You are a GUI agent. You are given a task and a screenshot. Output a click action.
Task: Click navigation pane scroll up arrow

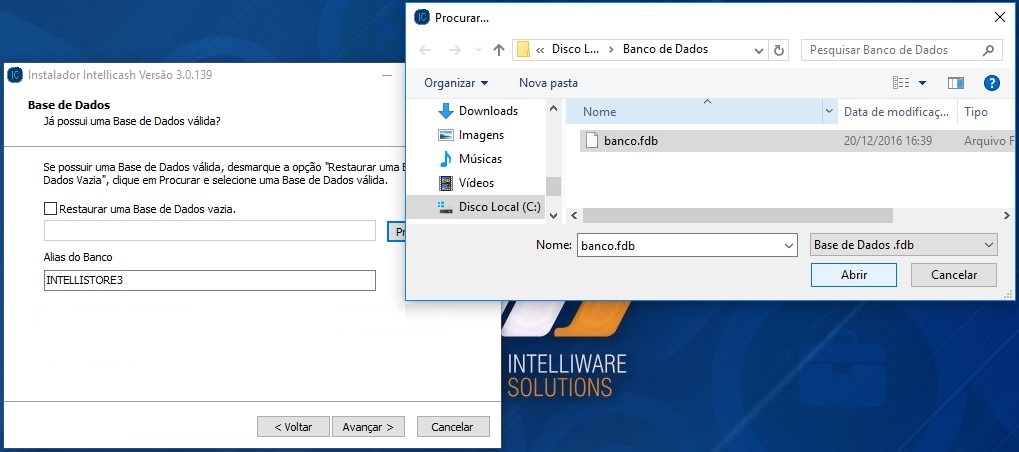point(554,108)
